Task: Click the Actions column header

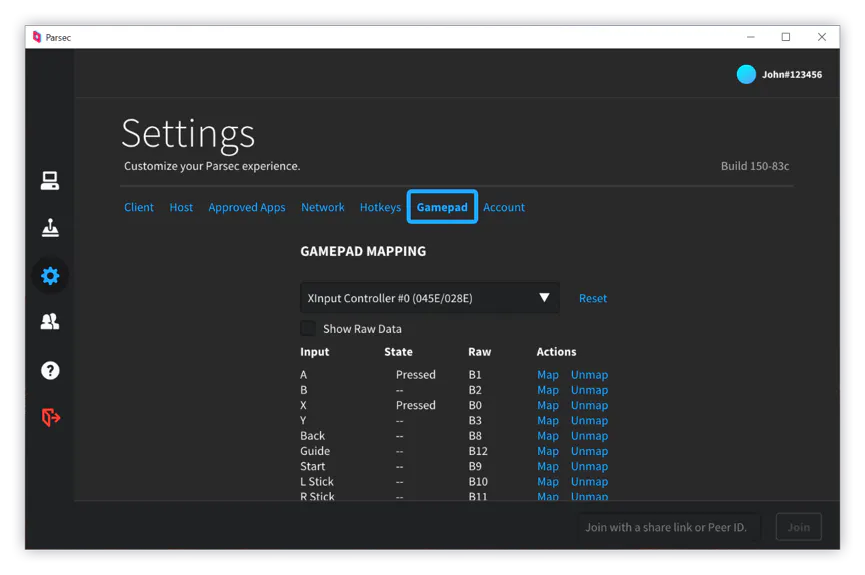Action: pos(556,352)
